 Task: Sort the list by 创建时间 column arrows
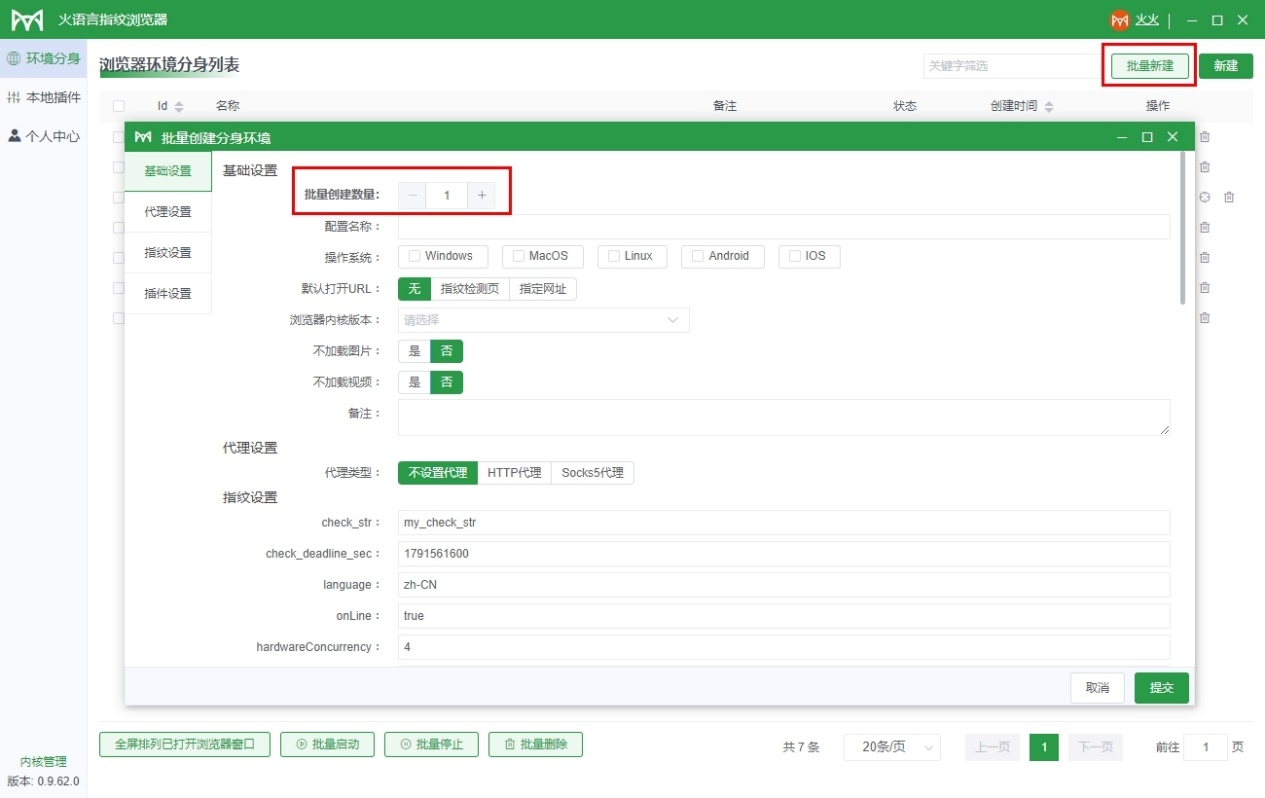(1048, 106)
